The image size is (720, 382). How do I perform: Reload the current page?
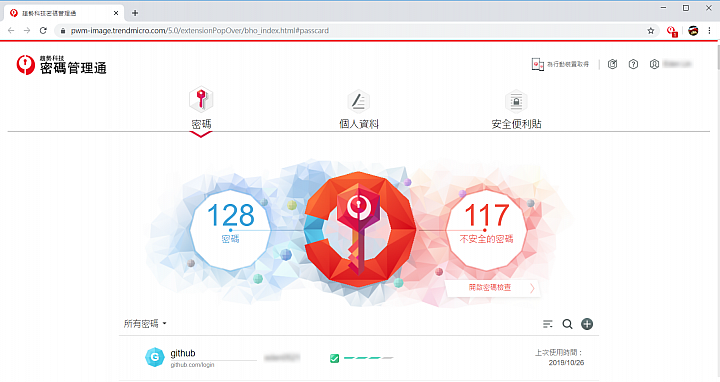43,30
